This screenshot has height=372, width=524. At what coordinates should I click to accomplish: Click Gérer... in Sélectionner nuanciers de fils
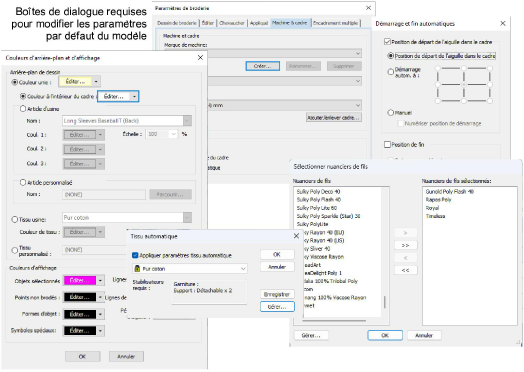311,335
